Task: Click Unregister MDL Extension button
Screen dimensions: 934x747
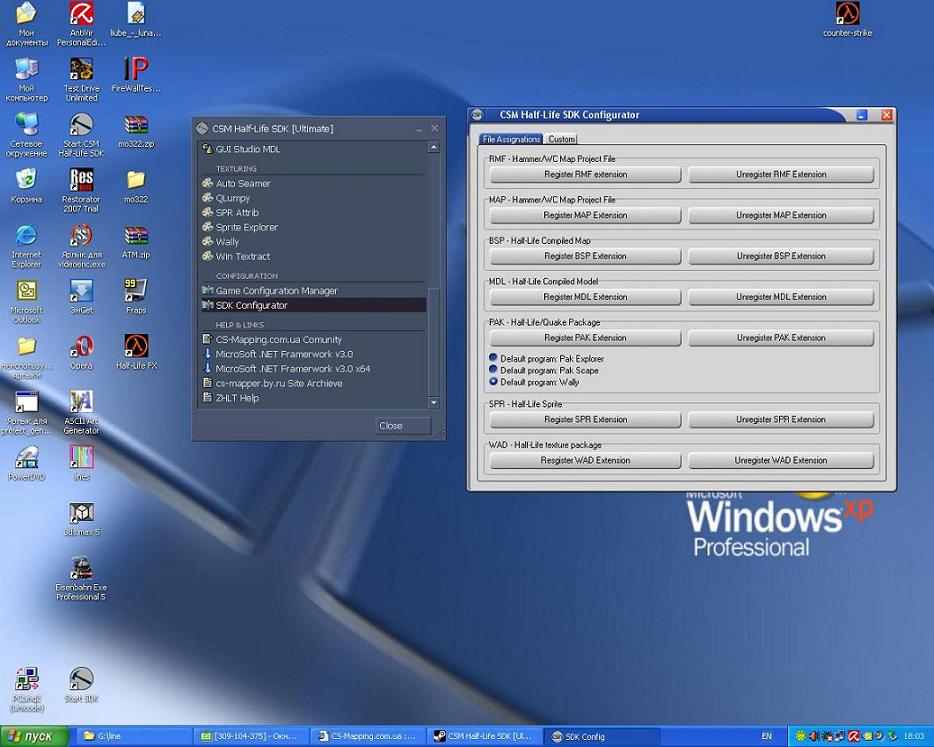Action: pos(781,297)
